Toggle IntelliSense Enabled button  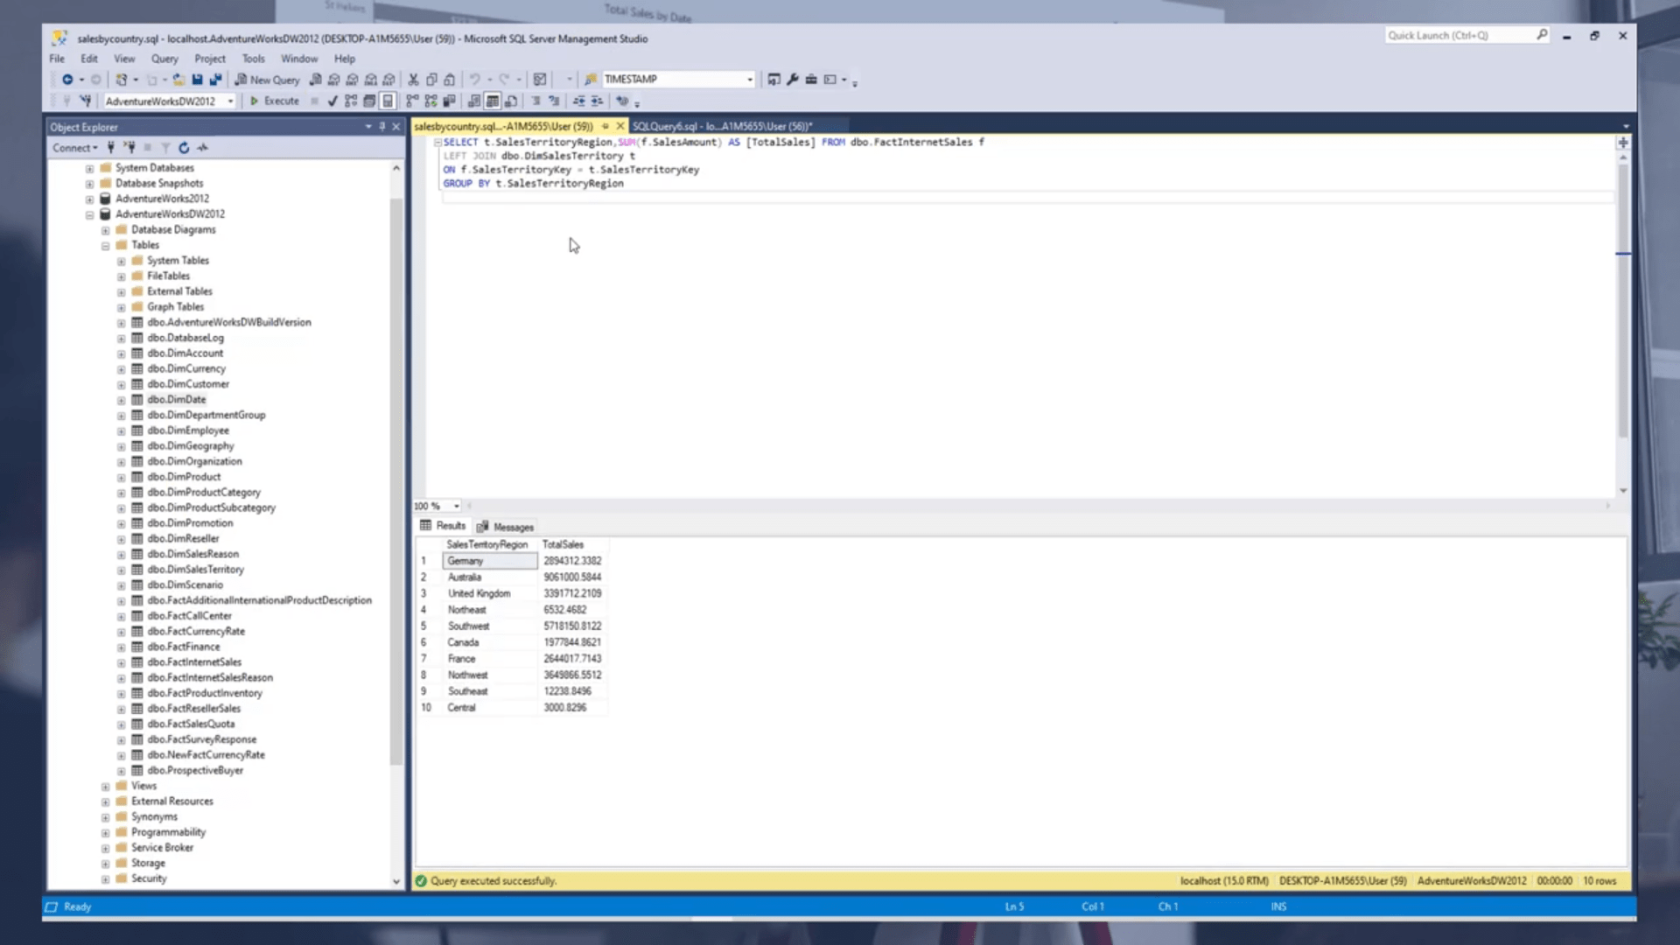click(388, 101)
